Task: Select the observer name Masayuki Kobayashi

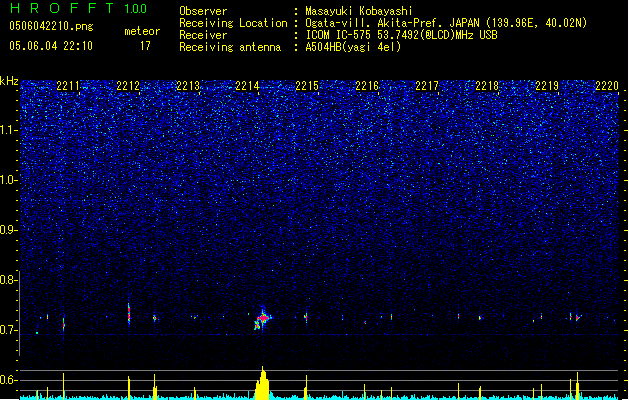Action: tap(359, 11)
